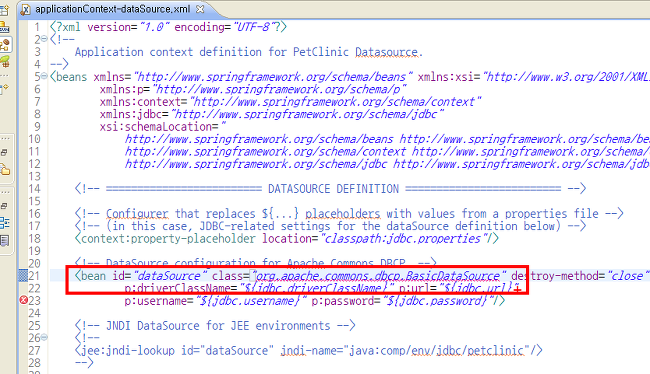This screenshot has width=650, height=374.
Task: Collapse the comment fold at line 2
Action: [44, 39]
